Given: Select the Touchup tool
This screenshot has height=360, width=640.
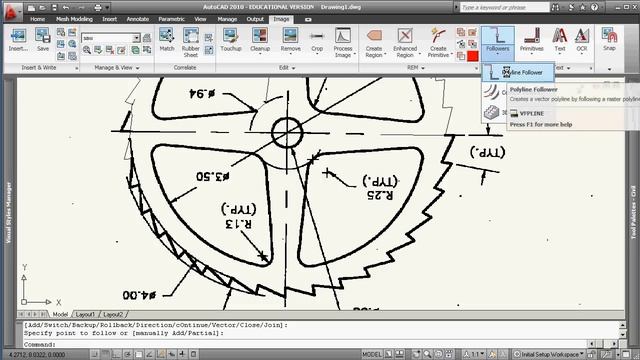Looking at the screenshot, I should (231, 40).
